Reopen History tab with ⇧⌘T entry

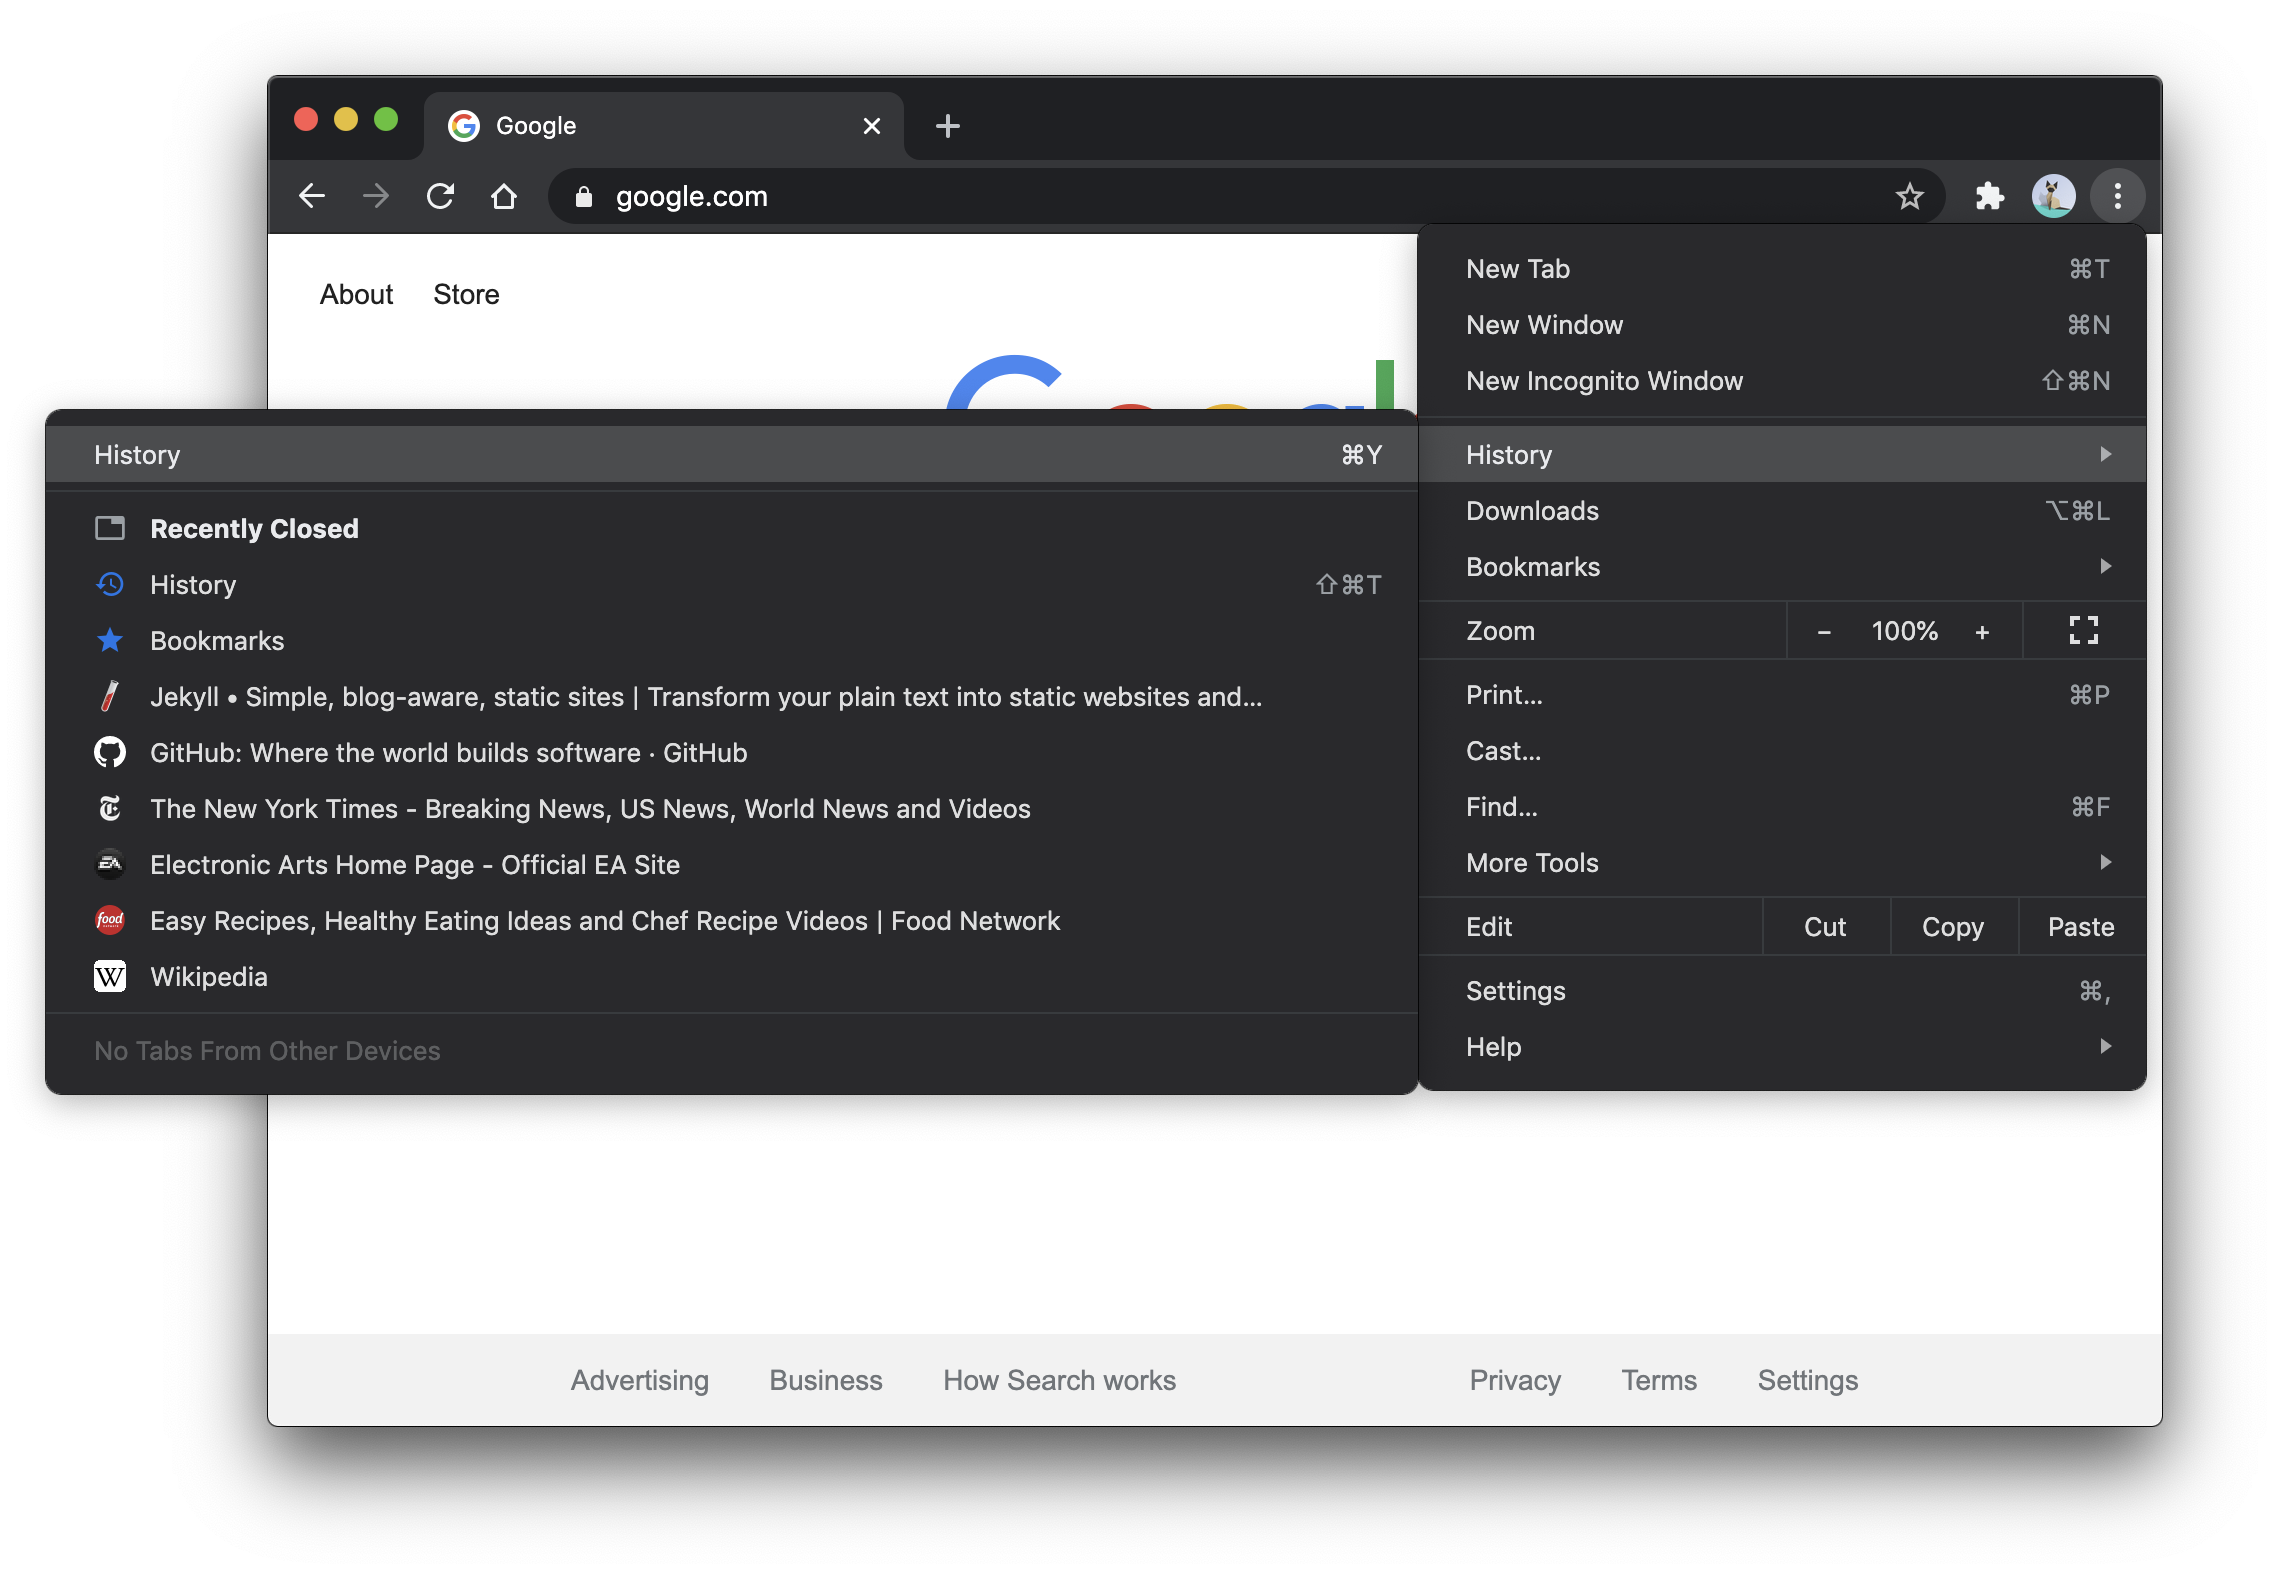732,585
